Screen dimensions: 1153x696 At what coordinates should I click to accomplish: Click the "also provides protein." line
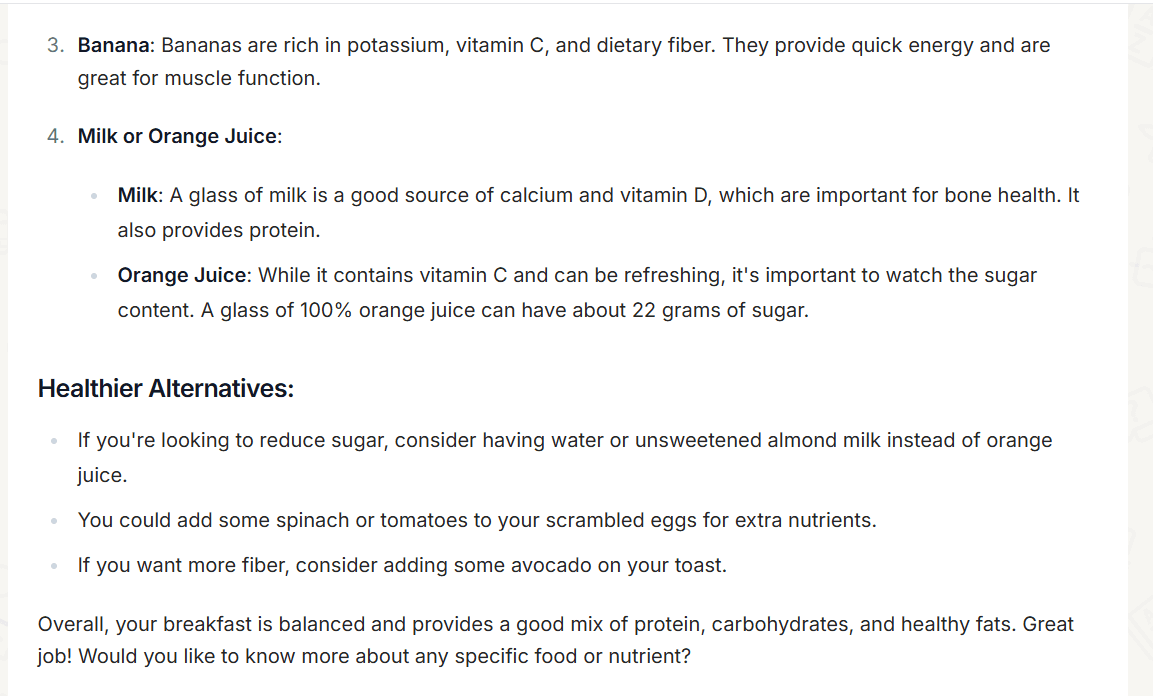click(219, 231)
